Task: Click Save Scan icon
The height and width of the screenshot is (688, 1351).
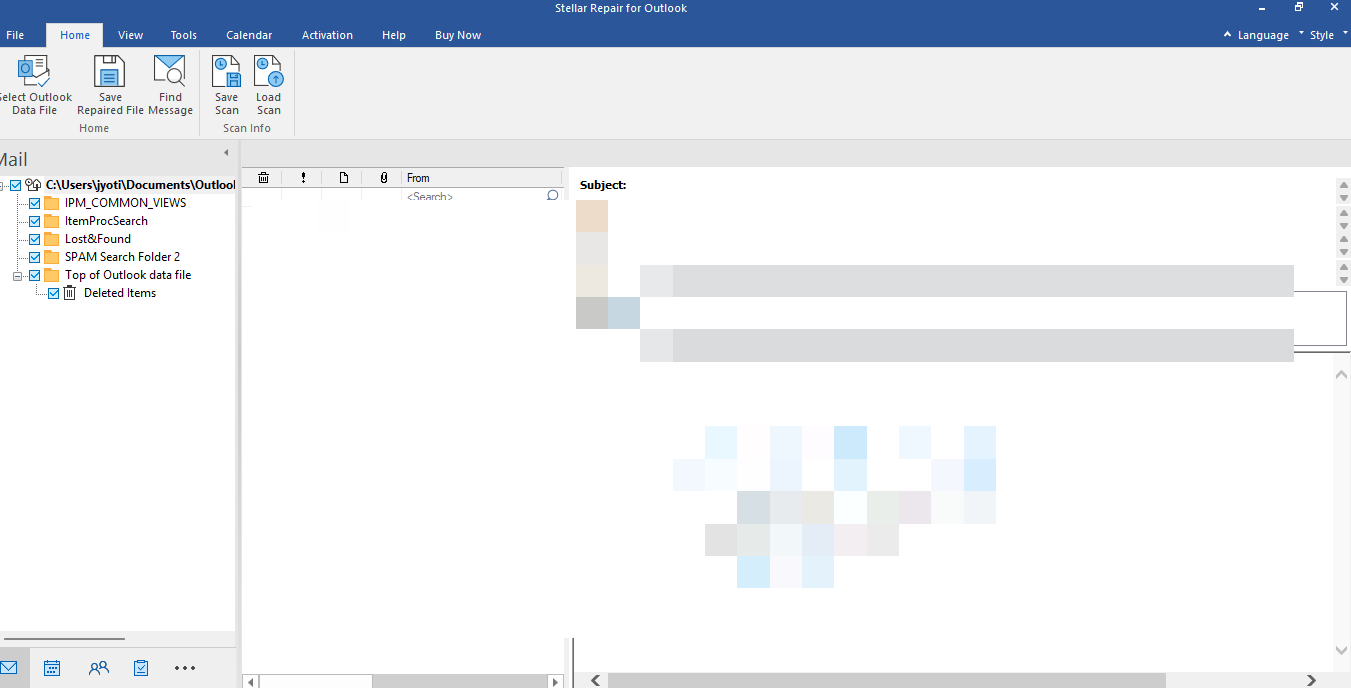Action: [227, 71]
